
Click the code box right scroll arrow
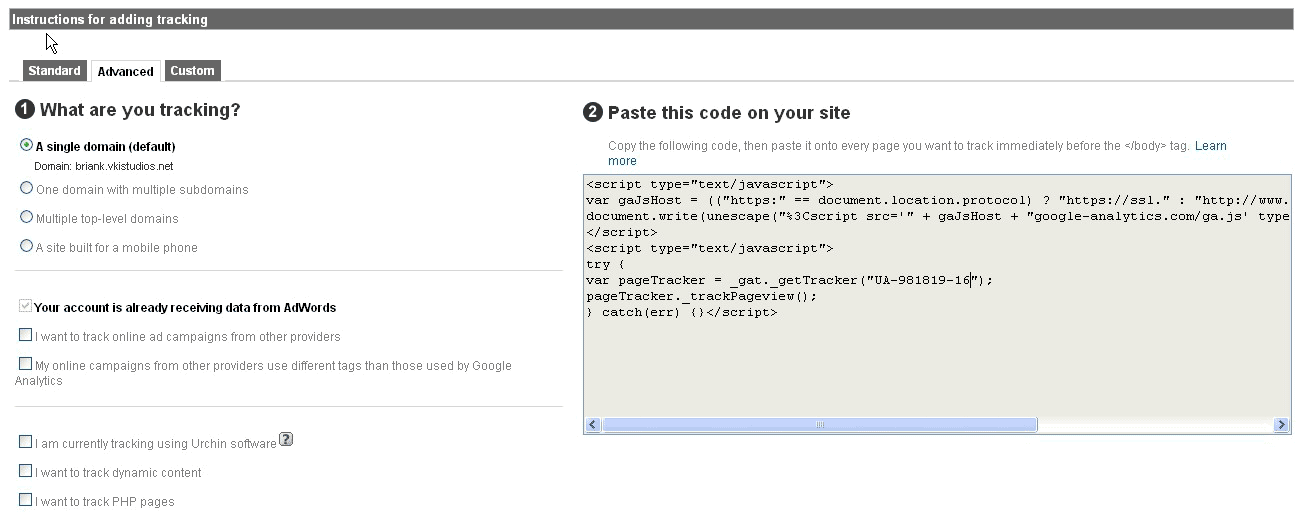pos(1281,425)
